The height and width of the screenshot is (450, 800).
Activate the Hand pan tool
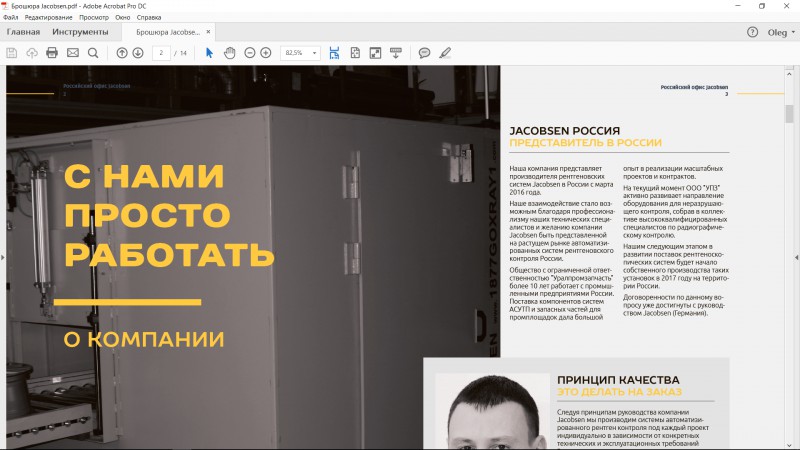tap(230, 53)
